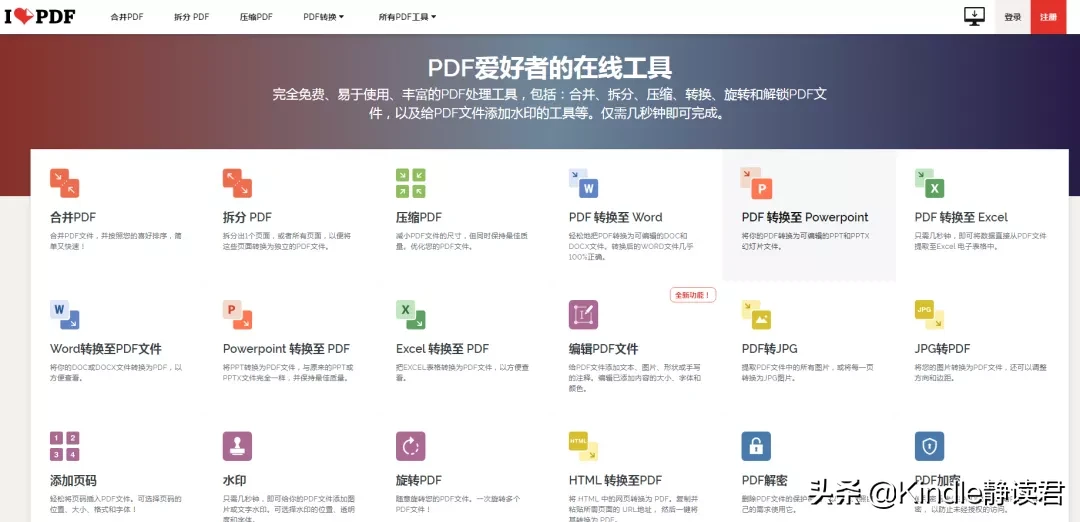
Task: Click the Excel to PDF icon
Action: click(411, 315)
